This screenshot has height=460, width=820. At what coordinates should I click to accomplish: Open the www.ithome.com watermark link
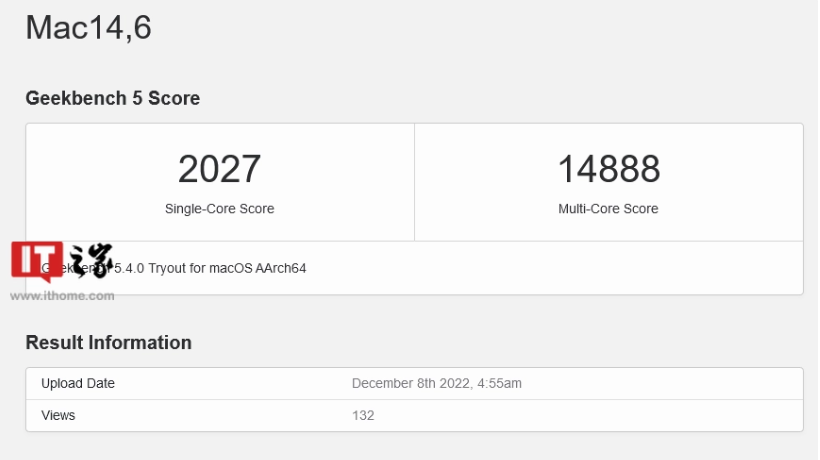(62, 296)
